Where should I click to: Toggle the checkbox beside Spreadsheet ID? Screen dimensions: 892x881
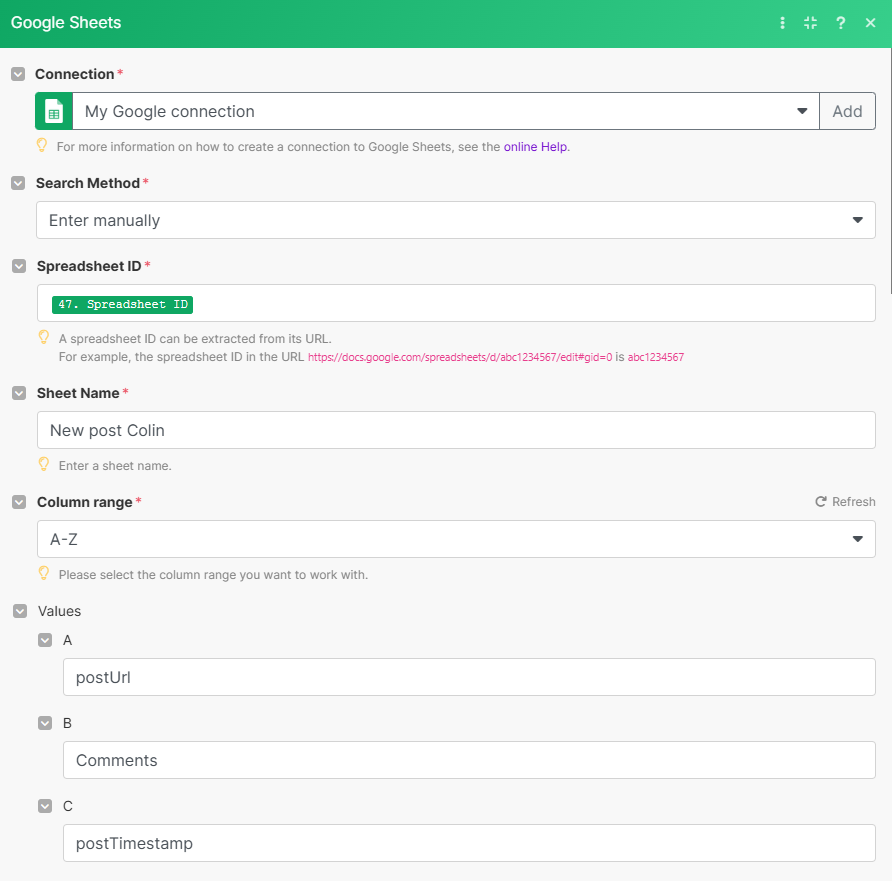pos(19,266)
